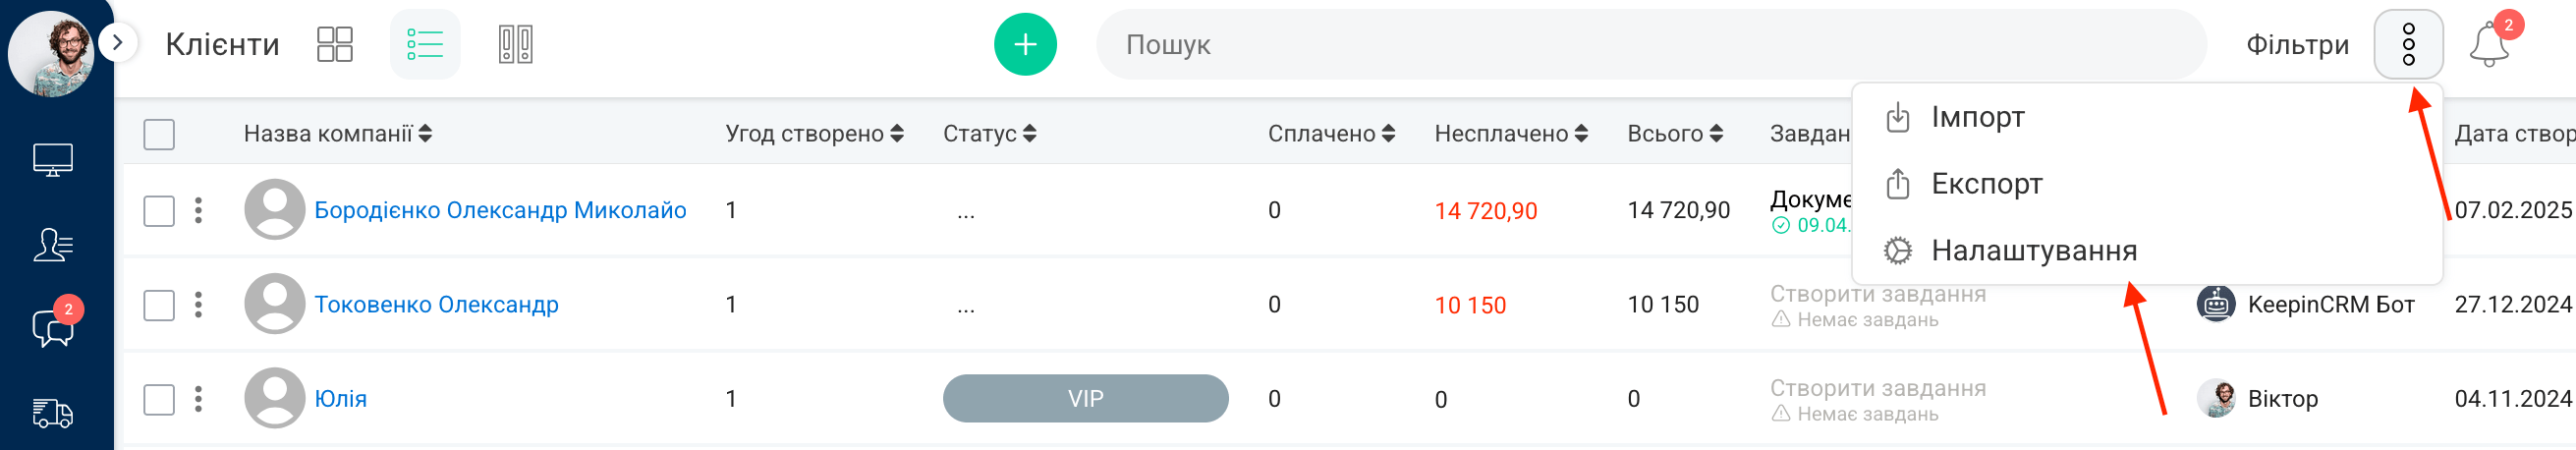Switch to the card grid view
Image resolution: width=2576 pixels, height=450 pixels.
334,44
